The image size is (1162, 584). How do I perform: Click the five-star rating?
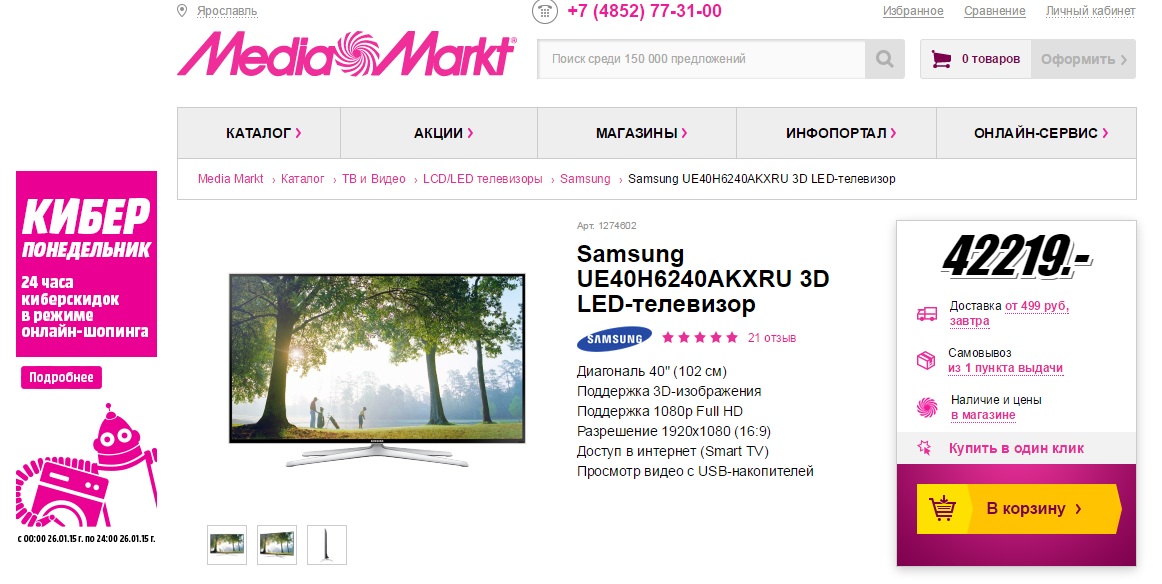(x=700, y=338)
